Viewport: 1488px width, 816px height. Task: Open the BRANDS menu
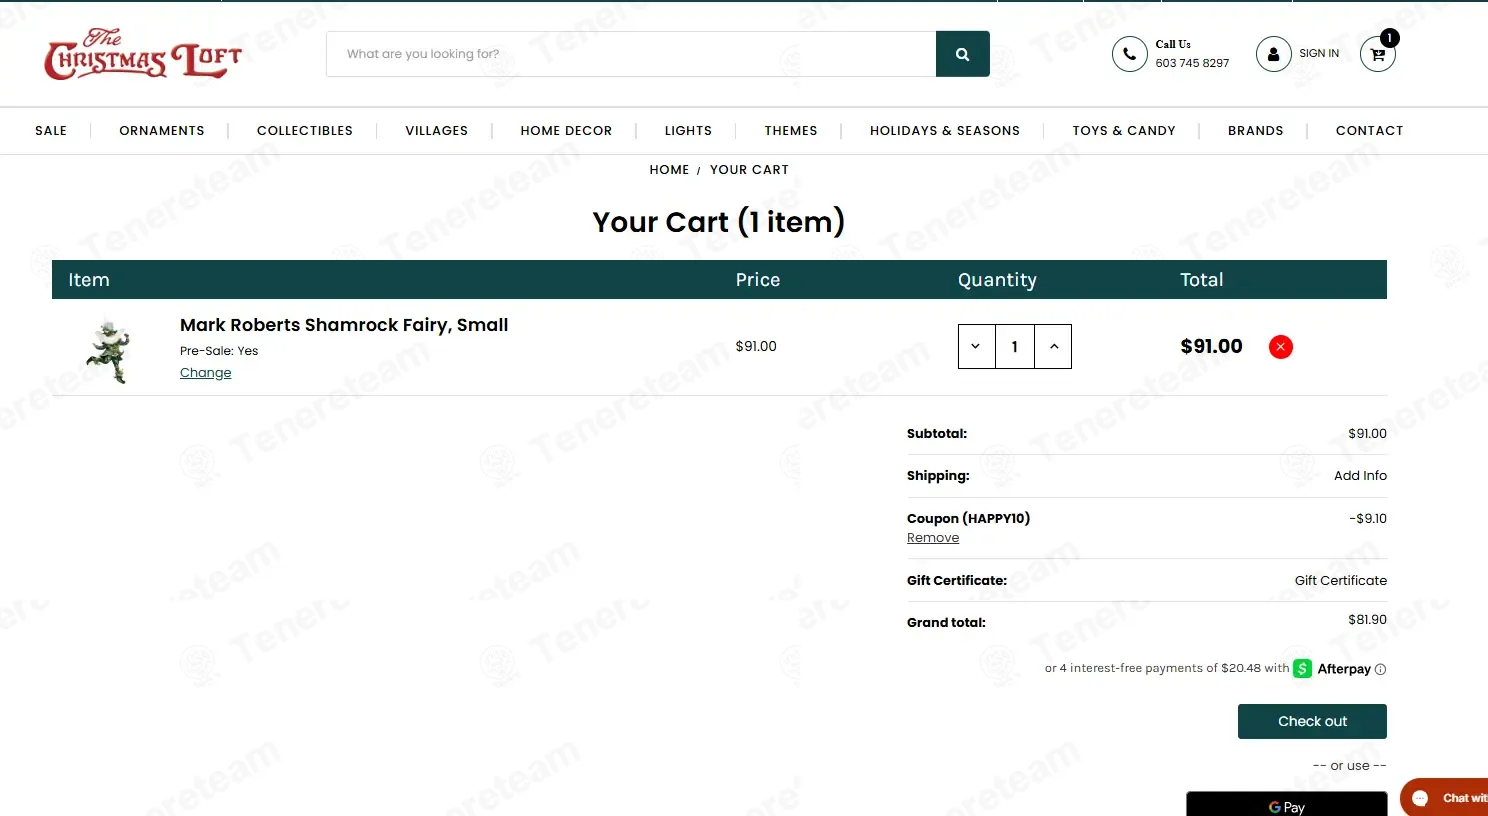pos(1256,131)
